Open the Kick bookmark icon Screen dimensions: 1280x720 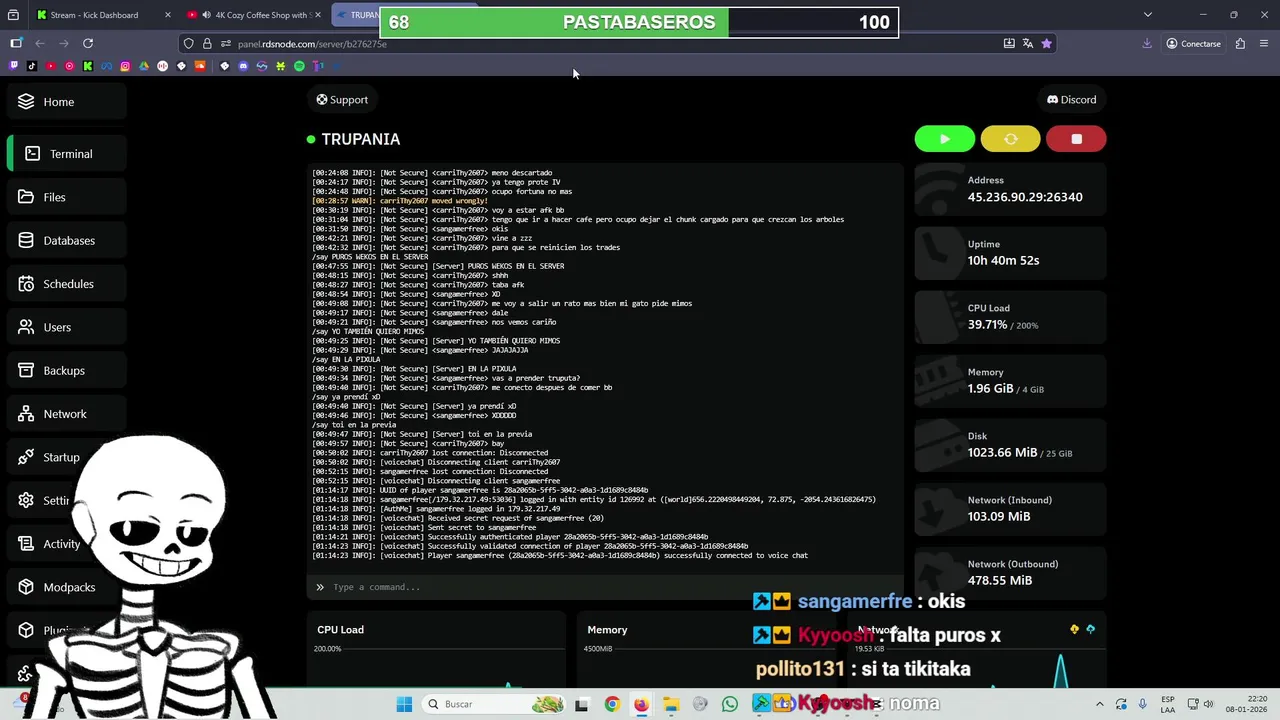coord(88,66)
